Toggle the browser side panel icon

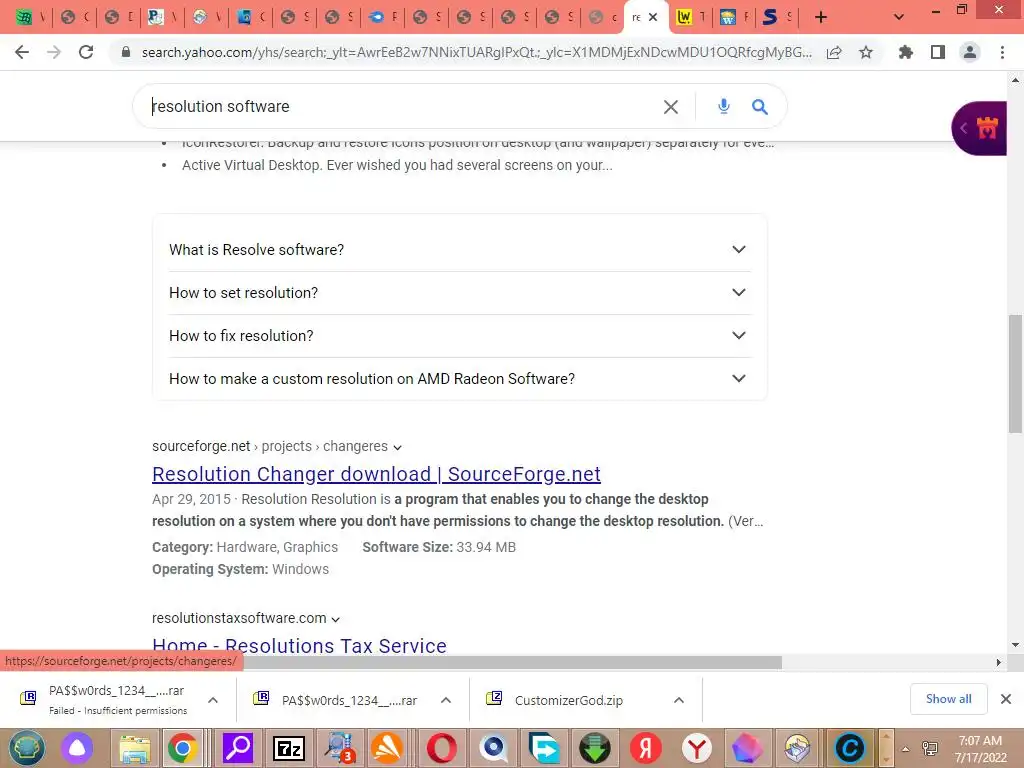(x=937, y=52)
